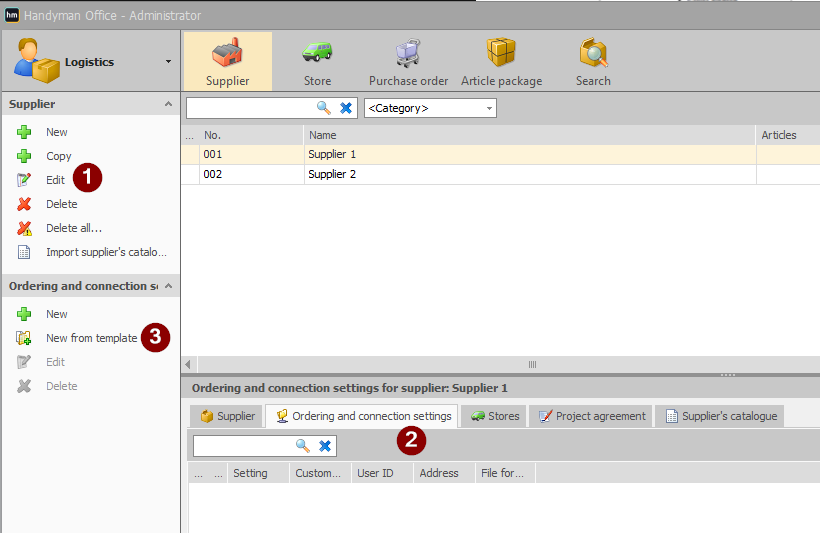Open the Purchase order shopping cart icon
The height and width of the screenshot is (533, 820).
coord(408,53)
